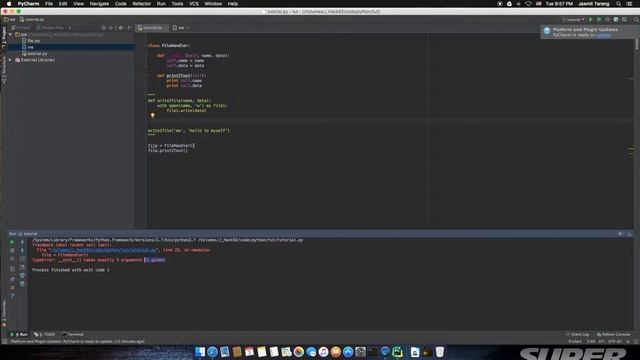Open the tutorial.py traceback file link

pyautogui.click(x=104, y=250)
